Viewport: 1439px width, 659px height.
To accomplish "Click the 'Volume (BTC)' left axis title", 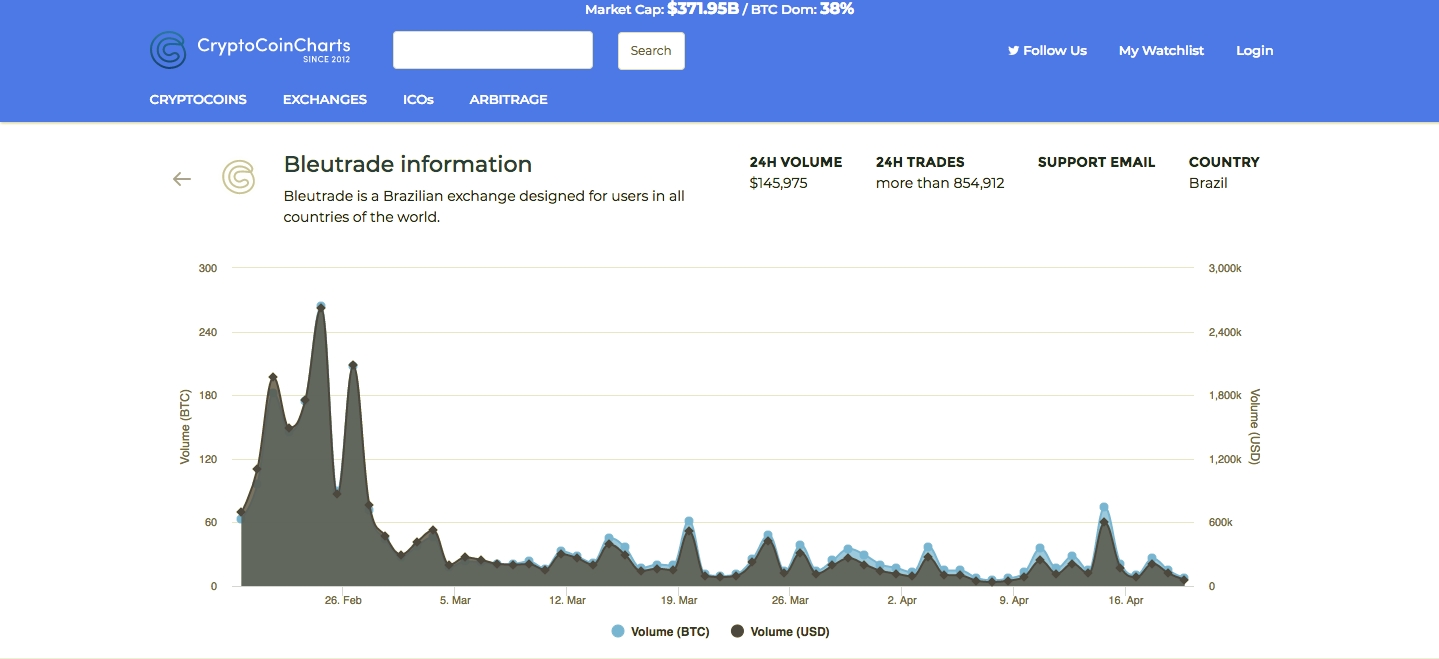I will (185, 427).
